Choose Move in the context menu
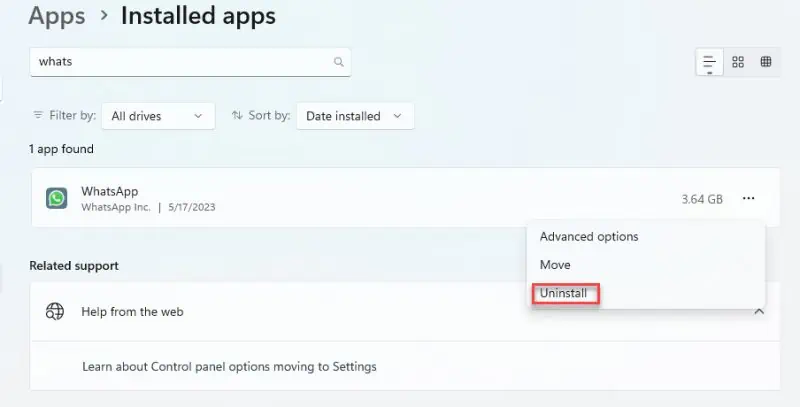The image size is (800, 407). [555, 265]
